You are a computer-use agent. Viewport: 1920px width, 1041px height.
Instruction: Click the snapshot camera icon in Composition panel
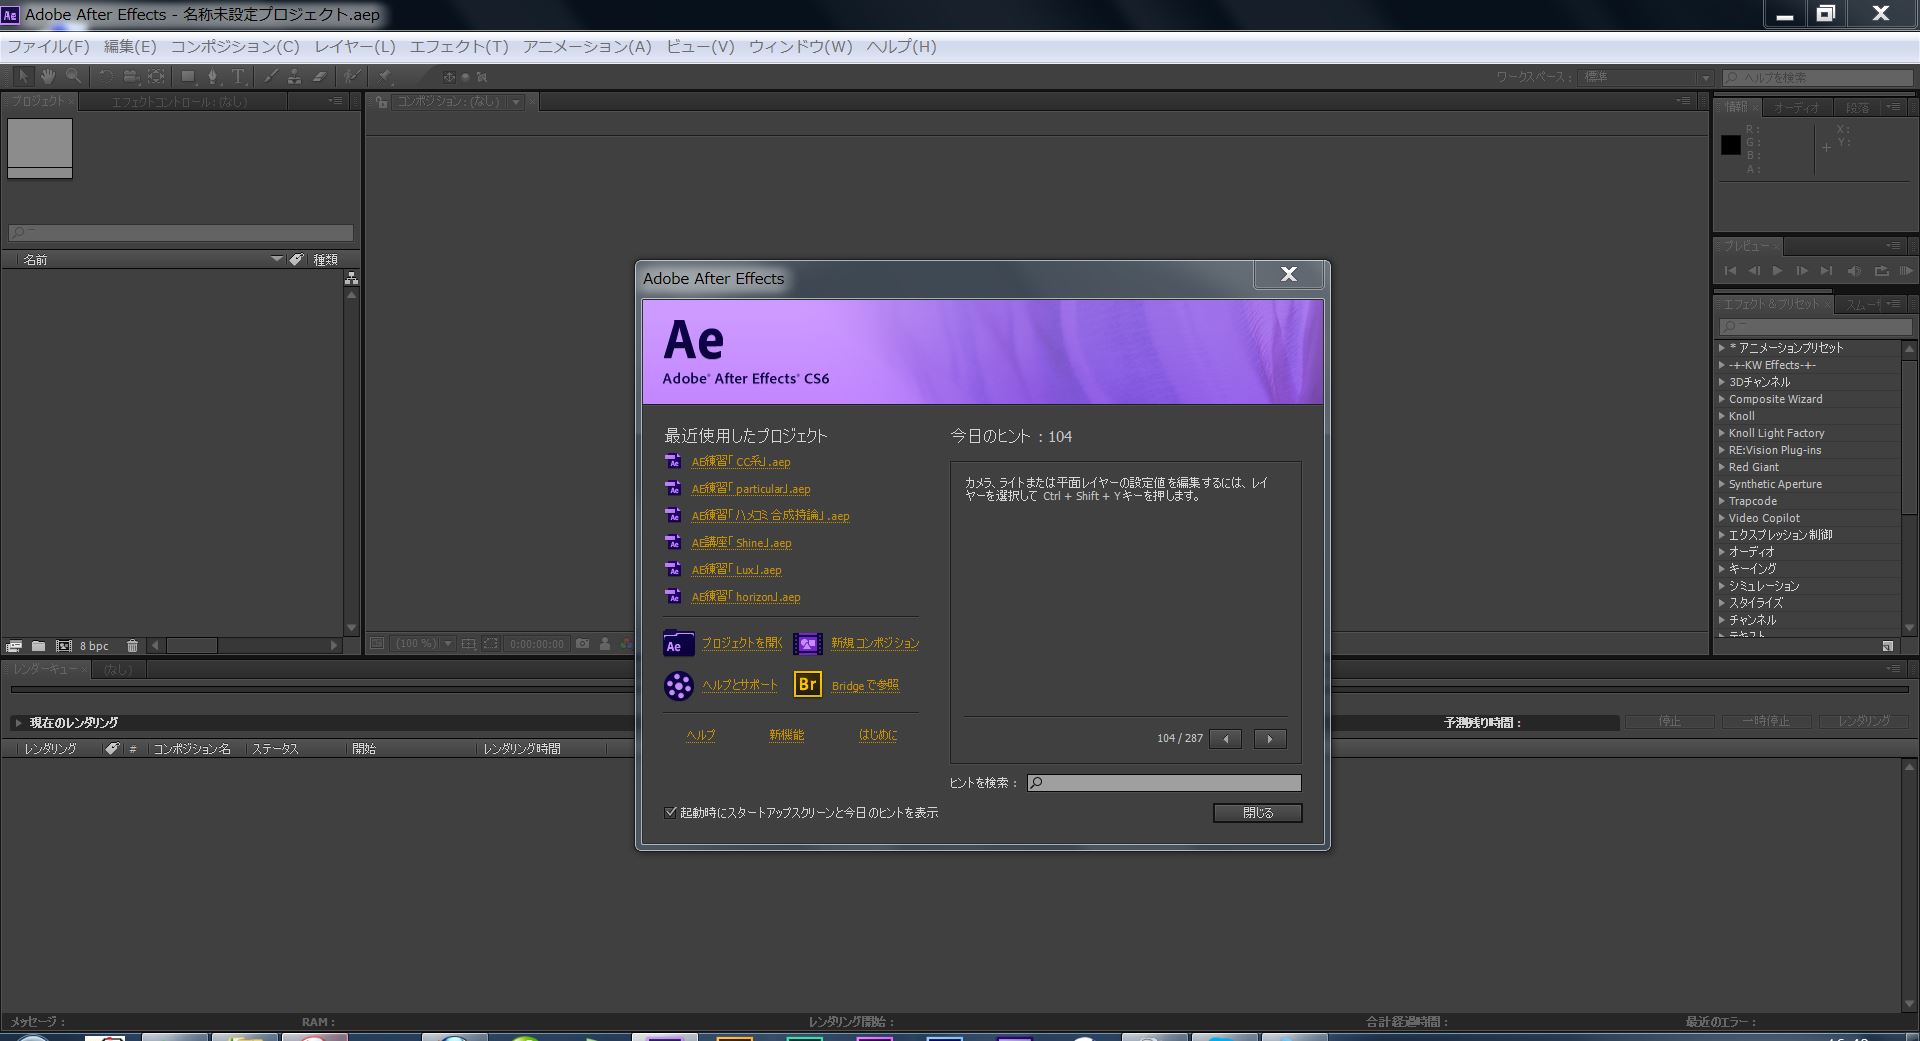pyautogui.click(x=582, y=644)
